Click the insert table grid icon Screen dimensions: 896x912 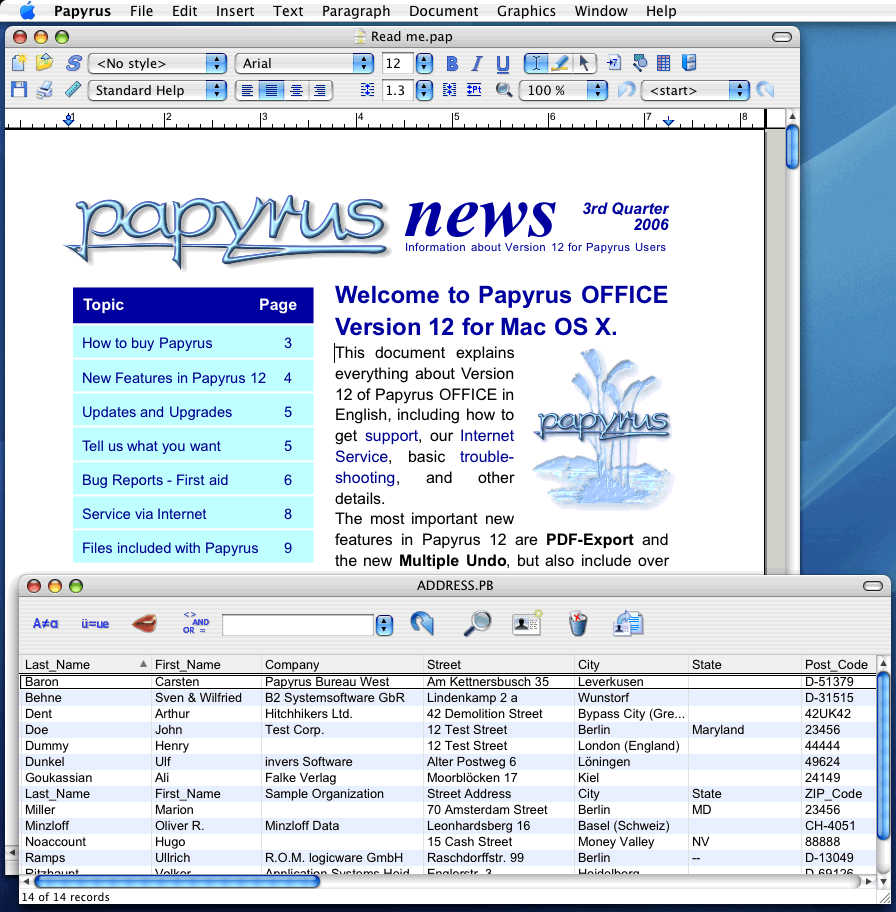tap(663, 63)
